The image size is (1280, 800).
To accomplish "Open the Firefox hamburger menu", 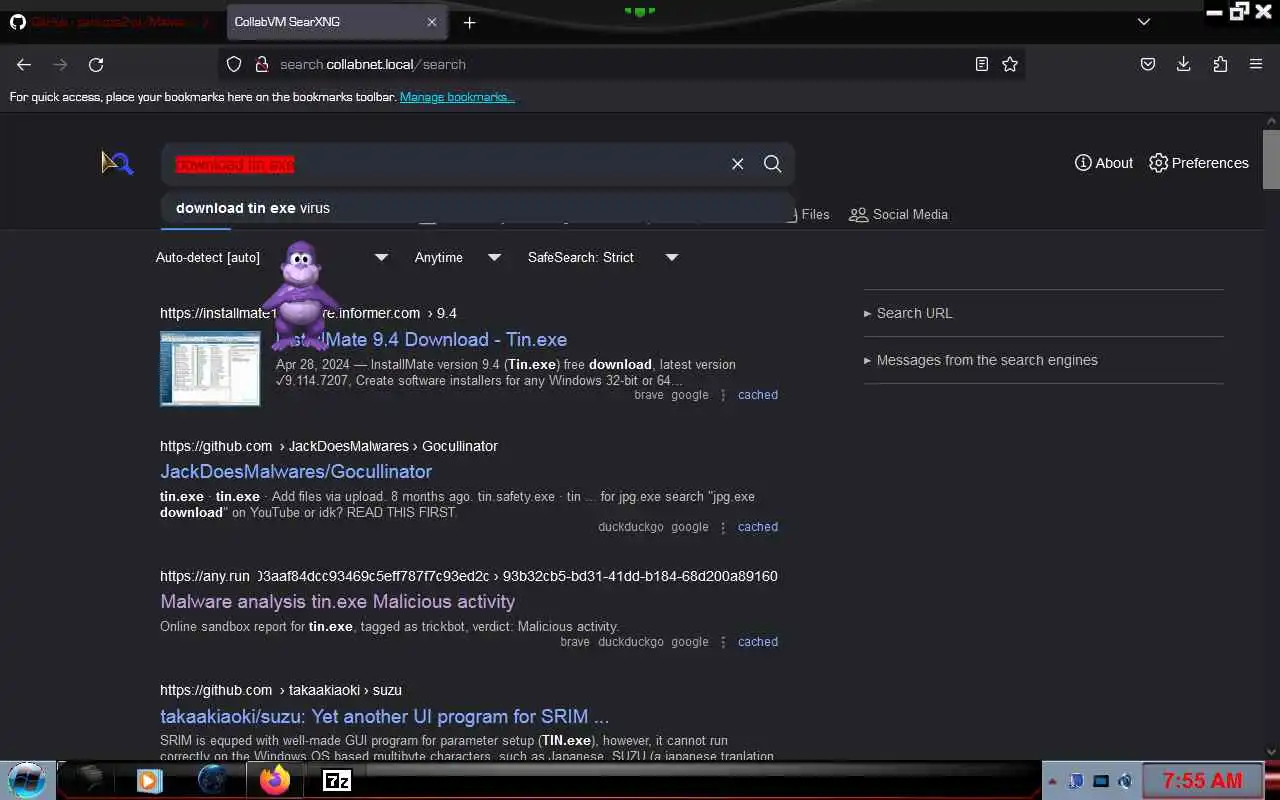I will (x=1256, y=64).
